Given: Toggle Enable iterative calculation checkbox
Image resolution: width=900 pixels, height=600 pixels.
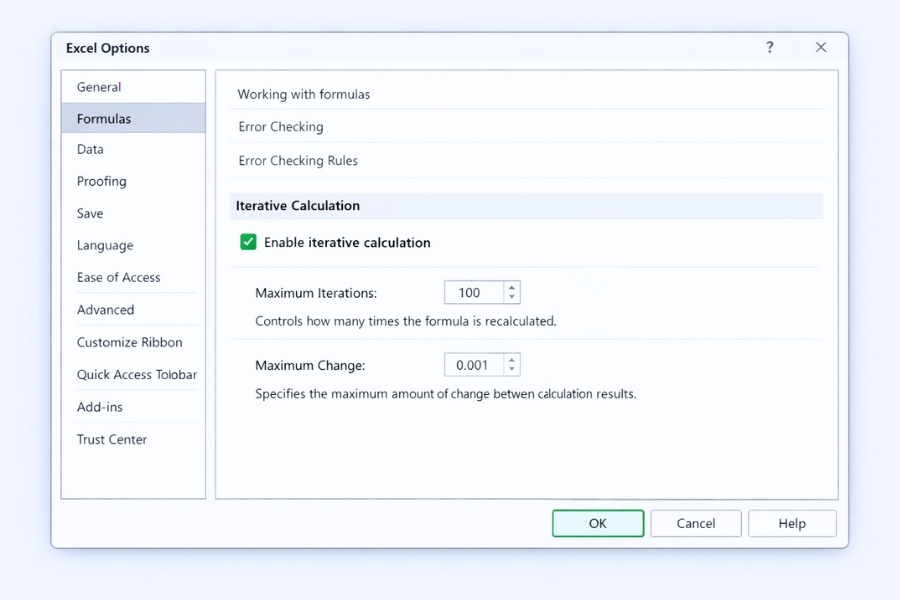Looking at the screenshot, I should click(249, 242).
